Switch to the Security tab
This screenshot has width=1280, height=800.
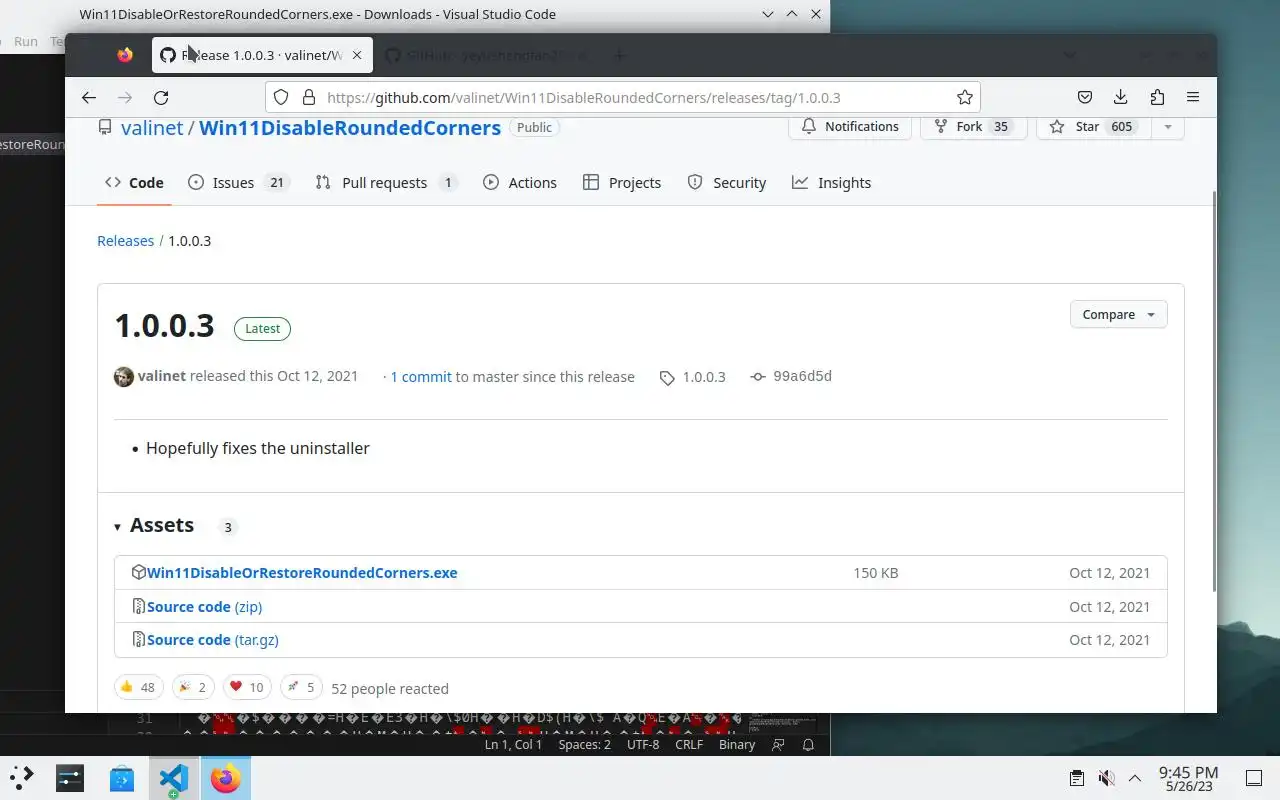[x=727, y=183]
